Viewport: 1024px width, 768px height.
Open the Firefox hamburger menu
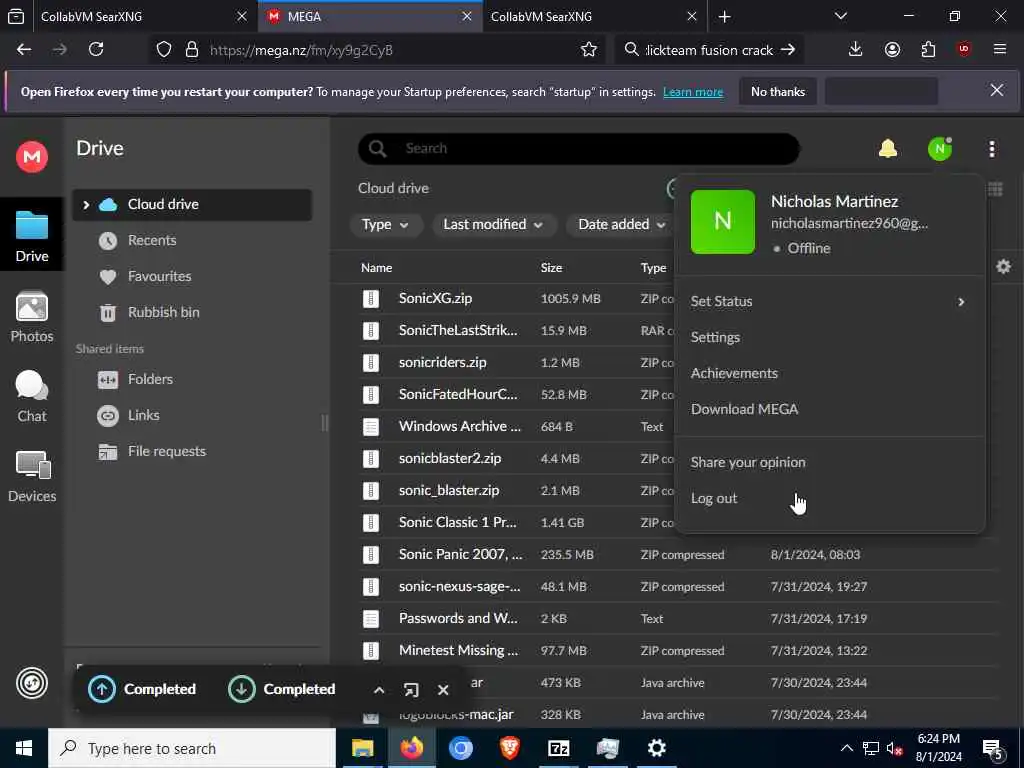tap(1000, 50)
